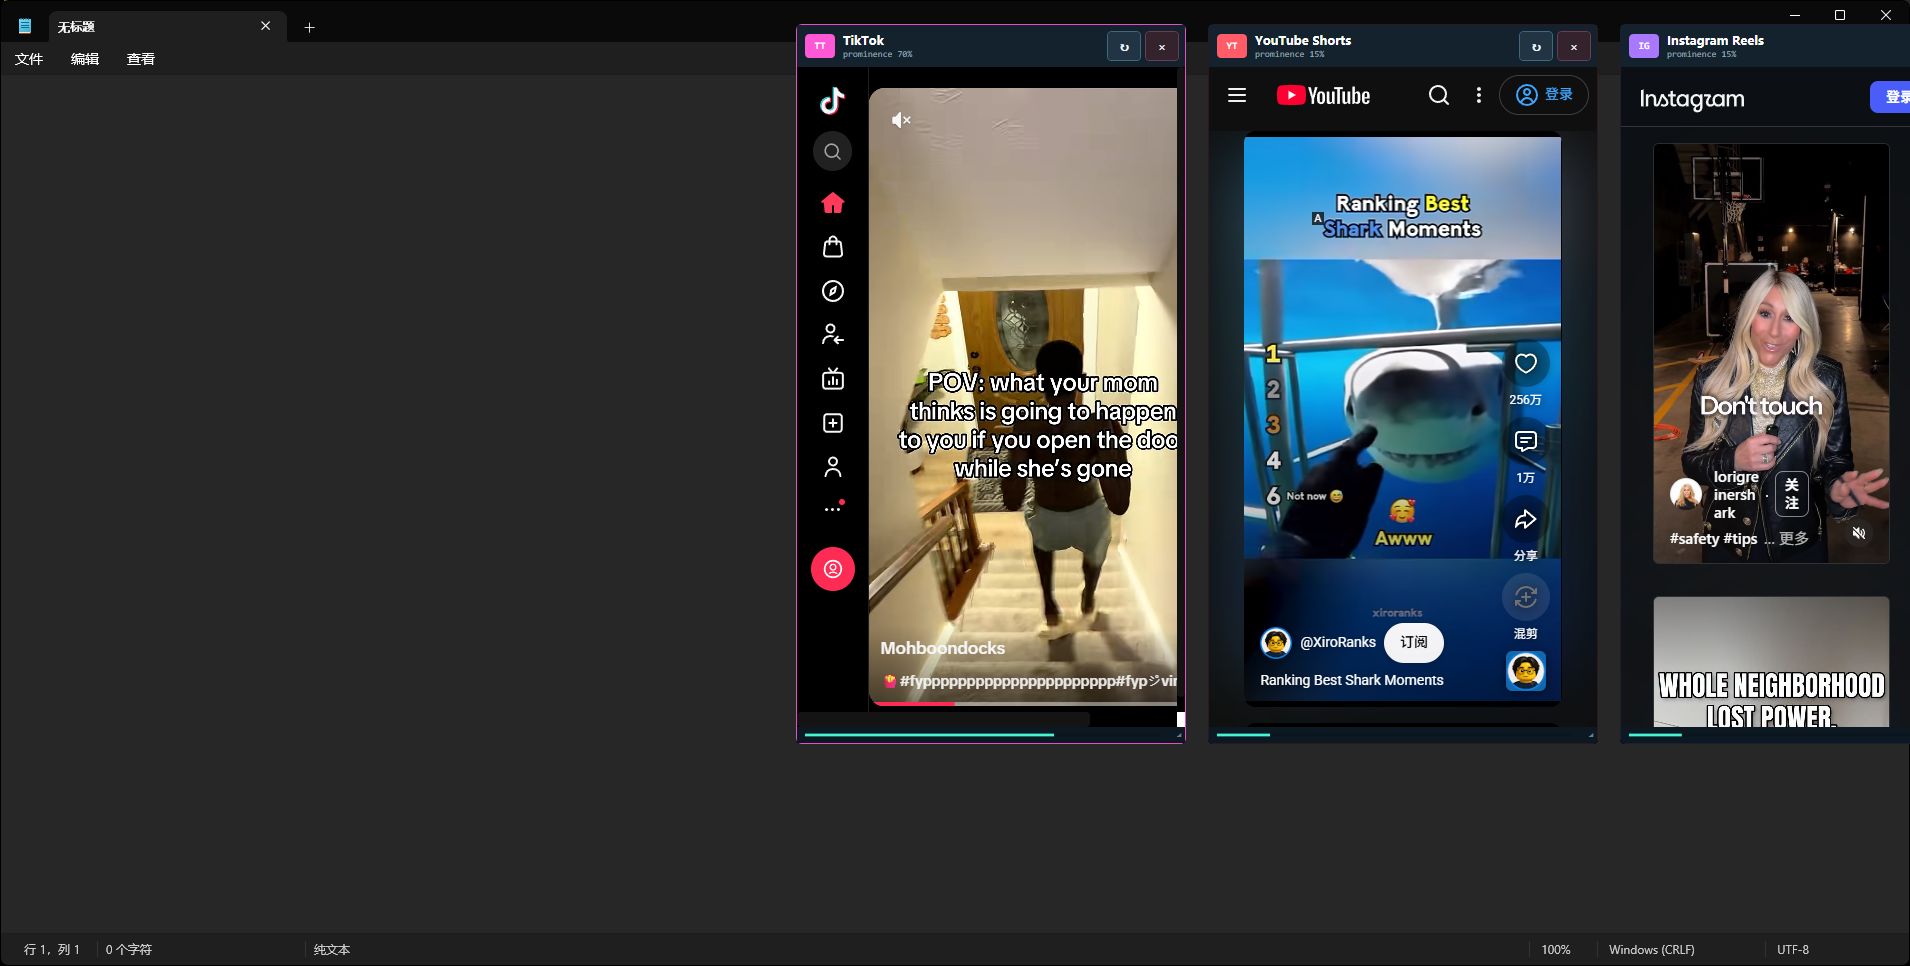Open comments on the shark Short
The width and height of the screenshot is (1910, 966).
pyautogui.click(x=1525, y=441)
